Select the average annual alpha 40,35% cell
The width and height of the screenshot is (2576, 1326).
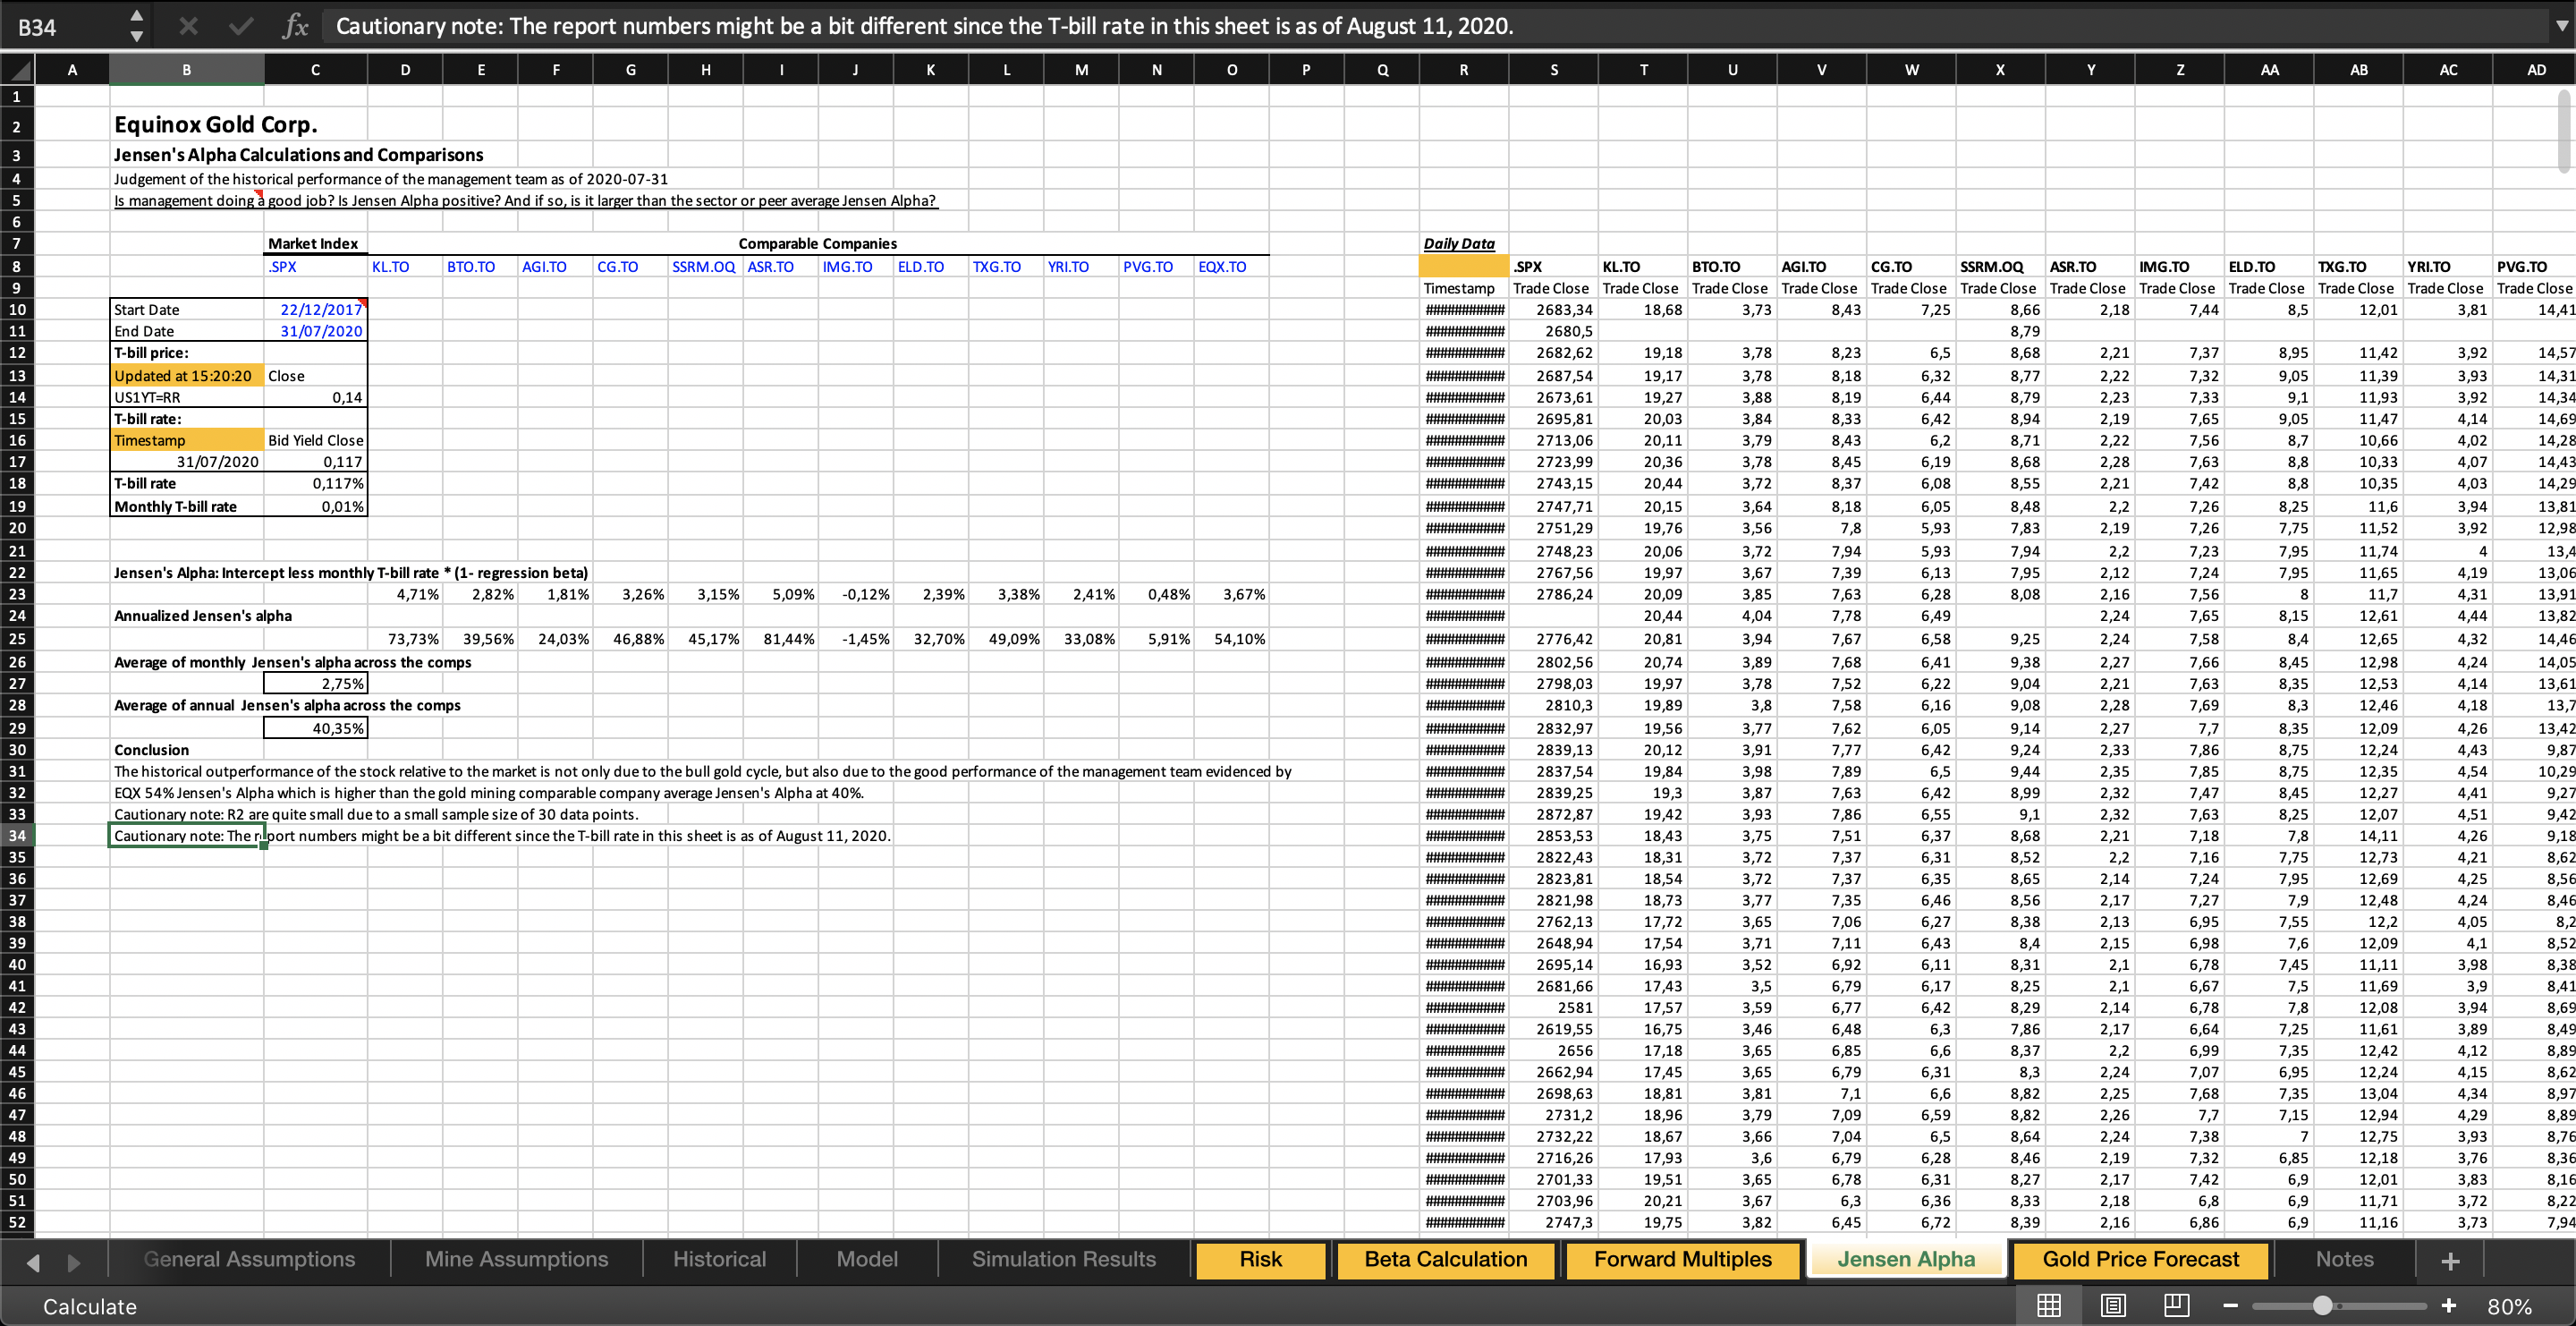[x=316, y=728]
